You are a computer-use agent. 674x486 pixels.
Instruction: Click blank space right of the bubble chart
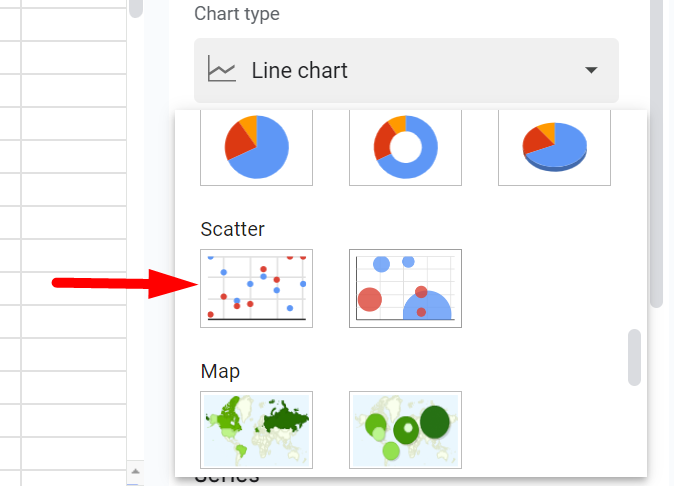(x=550, y=288)
